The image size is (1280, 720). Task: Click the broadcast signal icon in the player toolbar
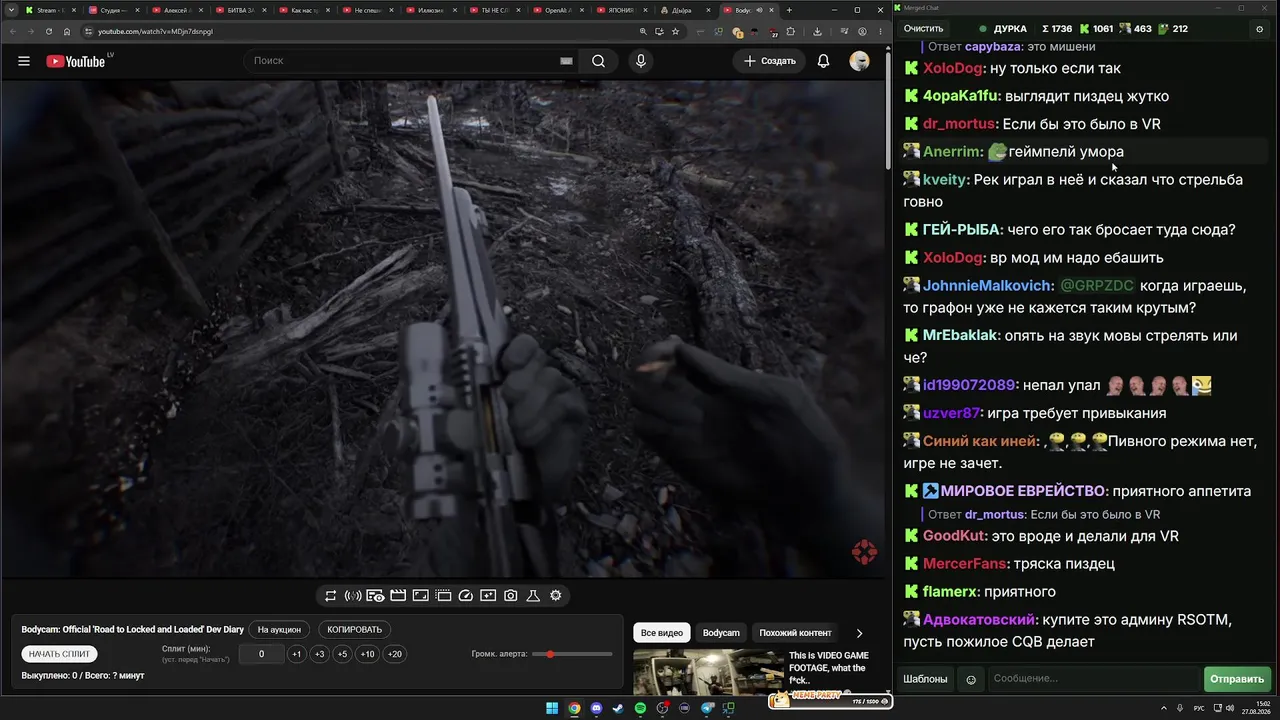(353, 596)
